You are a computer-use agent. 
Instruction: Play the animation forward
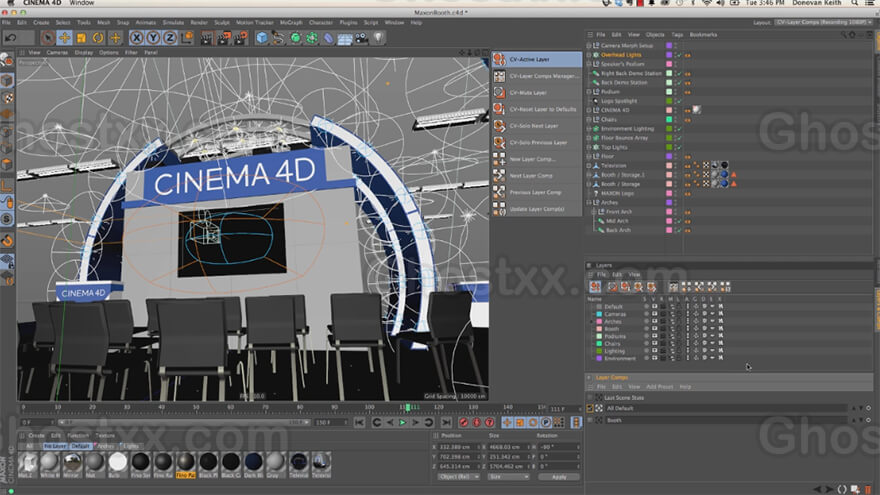[402, 423]
